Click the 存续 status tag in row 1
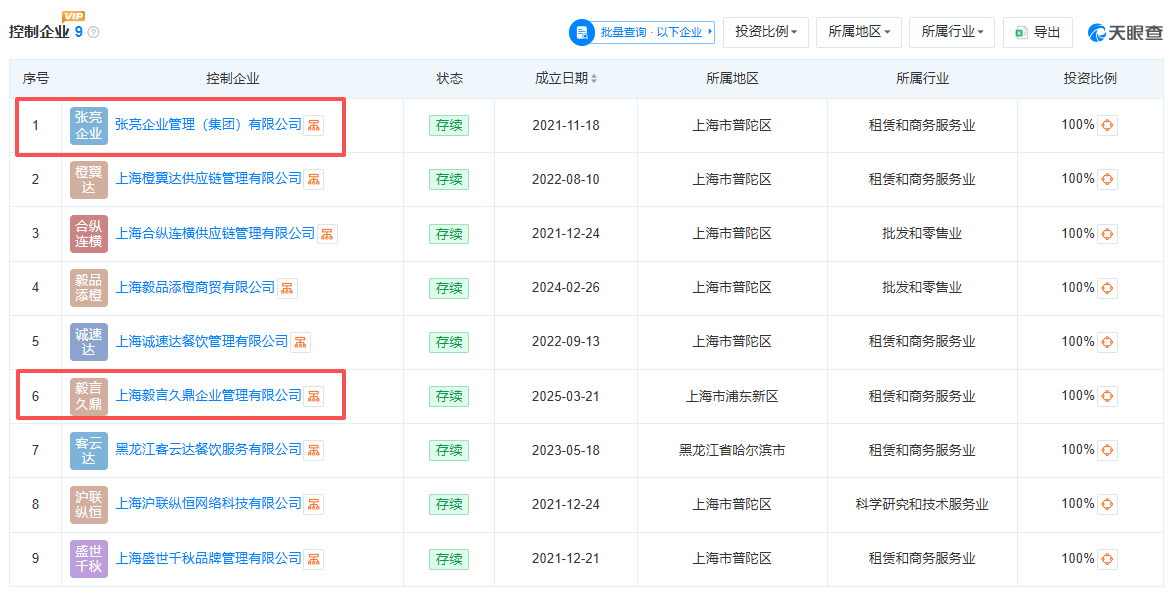The height and width of the screenshot is (598, 1174). click(x=449, y=125)
